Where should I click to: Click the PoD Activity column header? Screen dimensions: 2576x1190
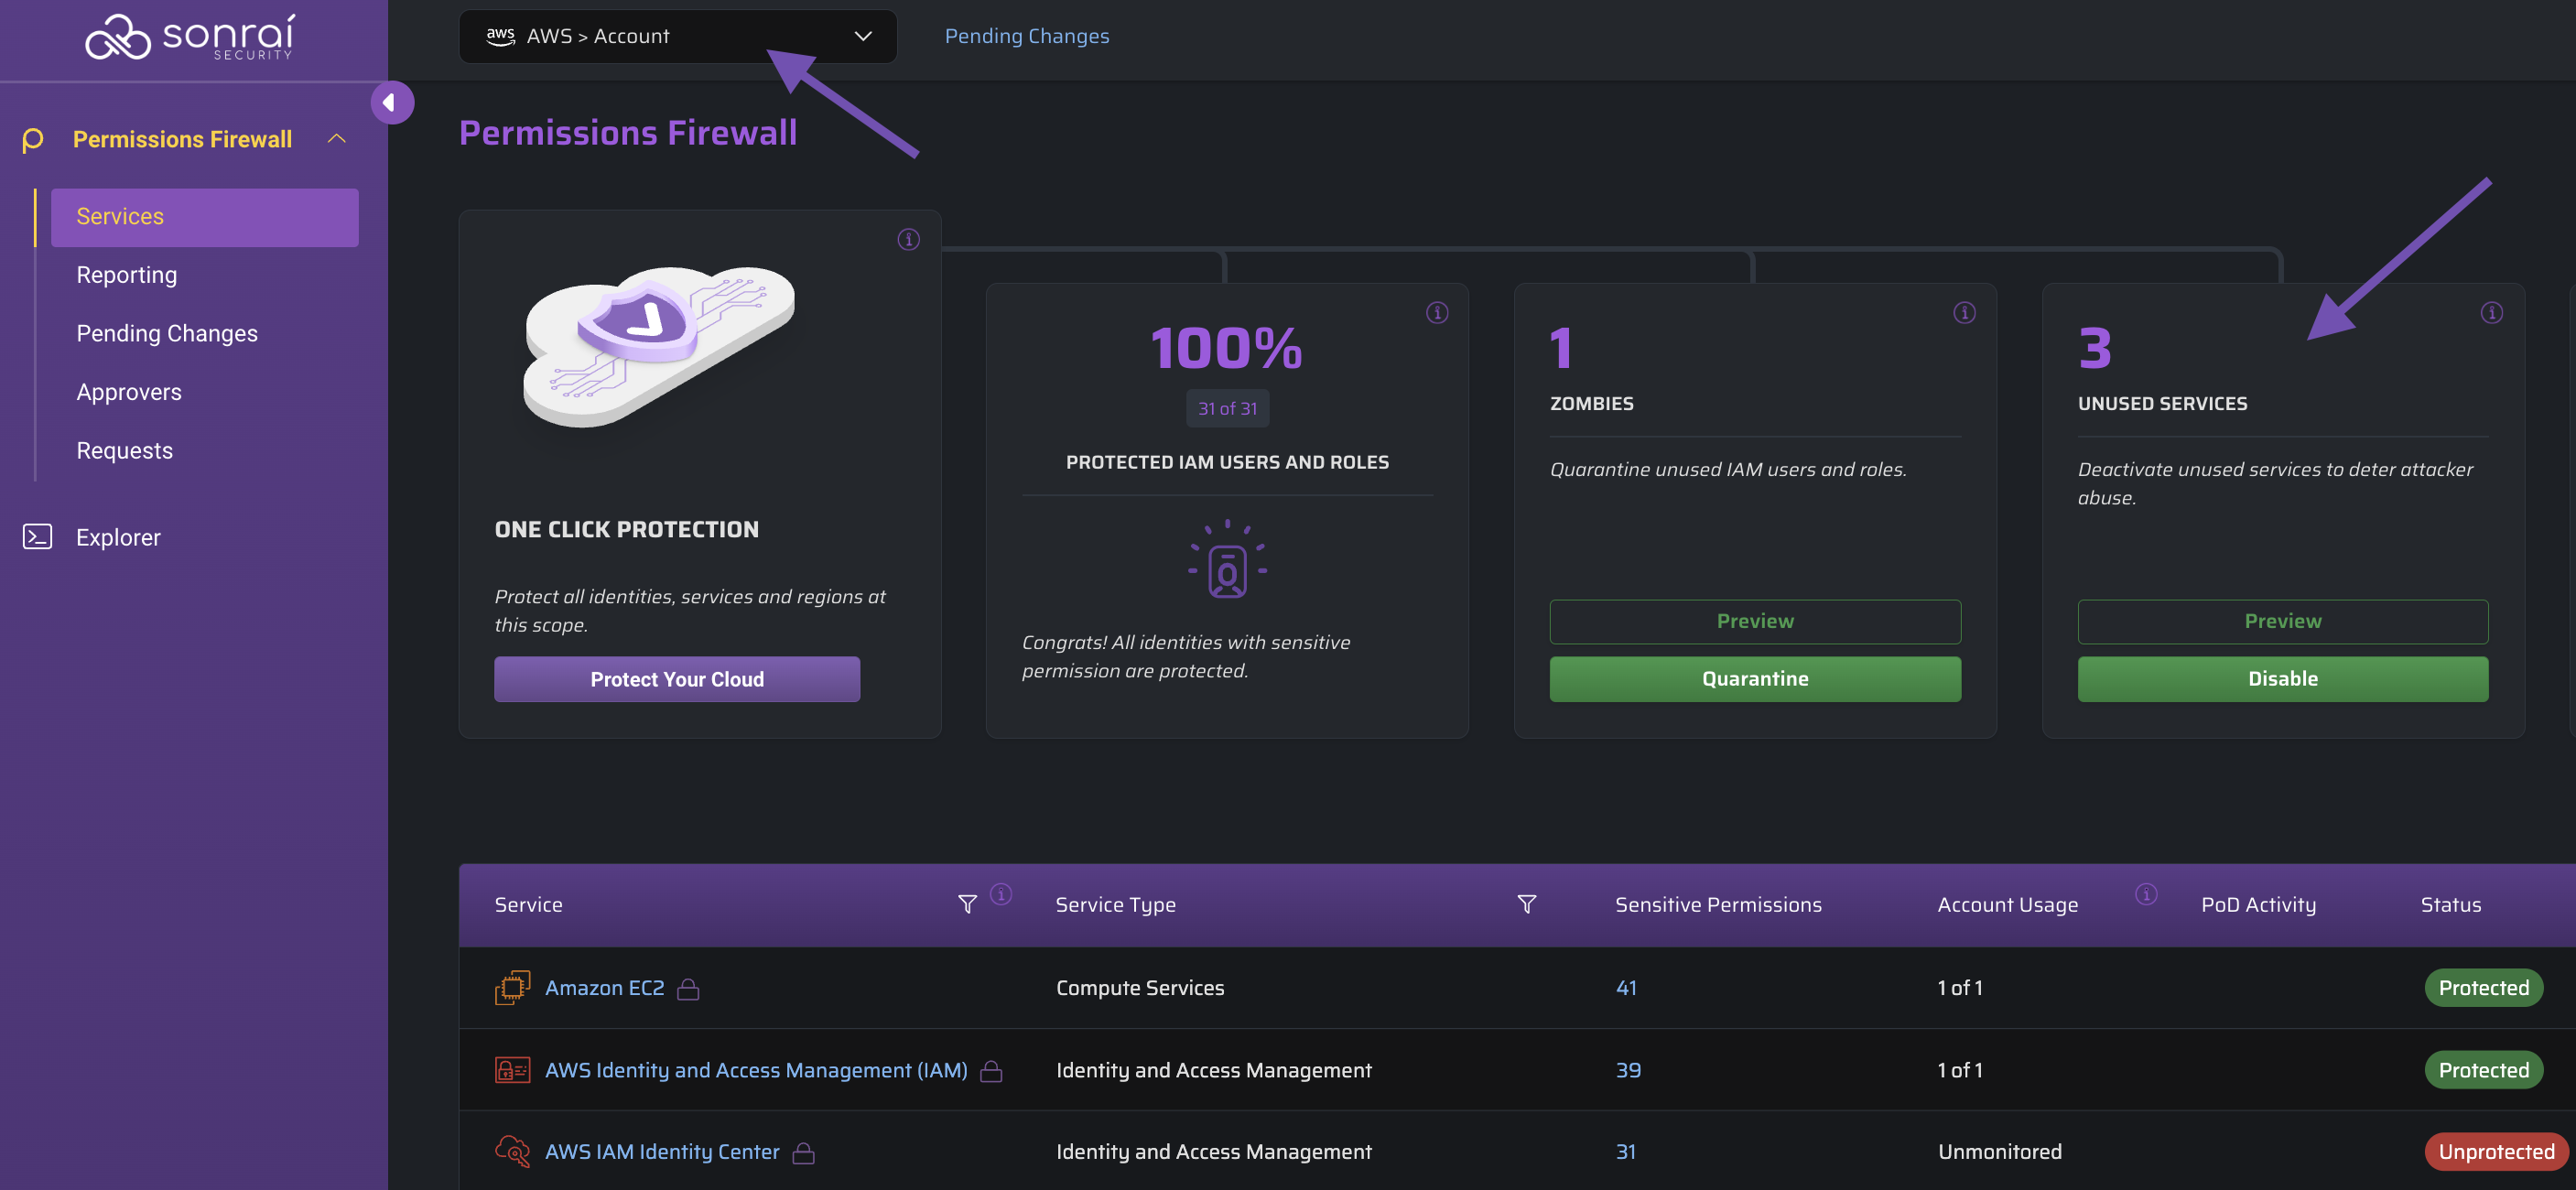[x=2258, y=905]
